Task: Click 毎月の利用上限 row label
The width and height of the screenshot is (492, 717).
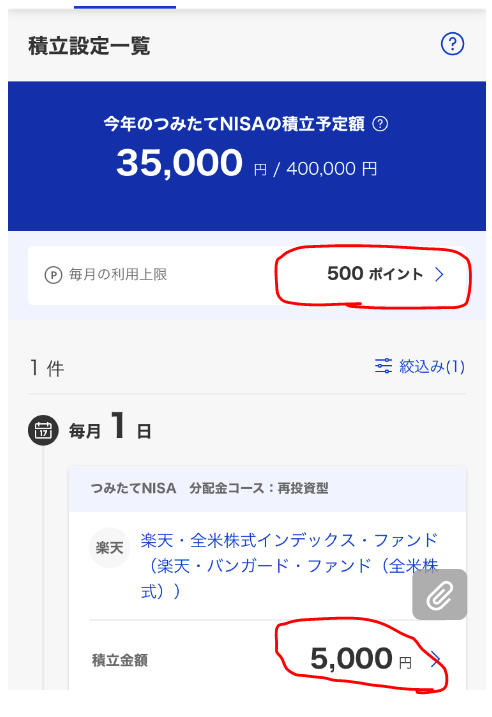Action: [118, 274]
